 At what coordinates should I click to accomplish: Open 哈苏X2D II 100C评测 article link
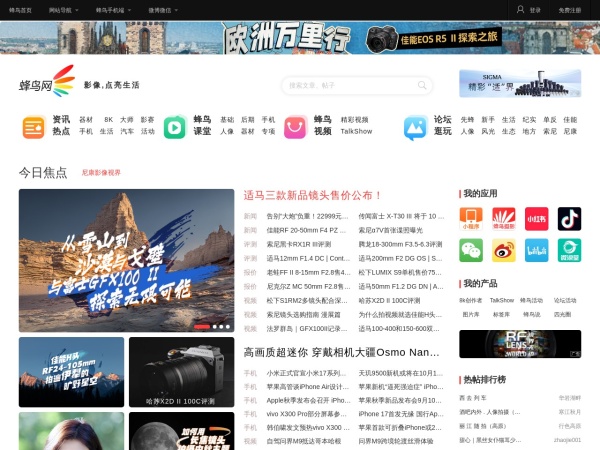pyautogui.click(x=389, y=301)
